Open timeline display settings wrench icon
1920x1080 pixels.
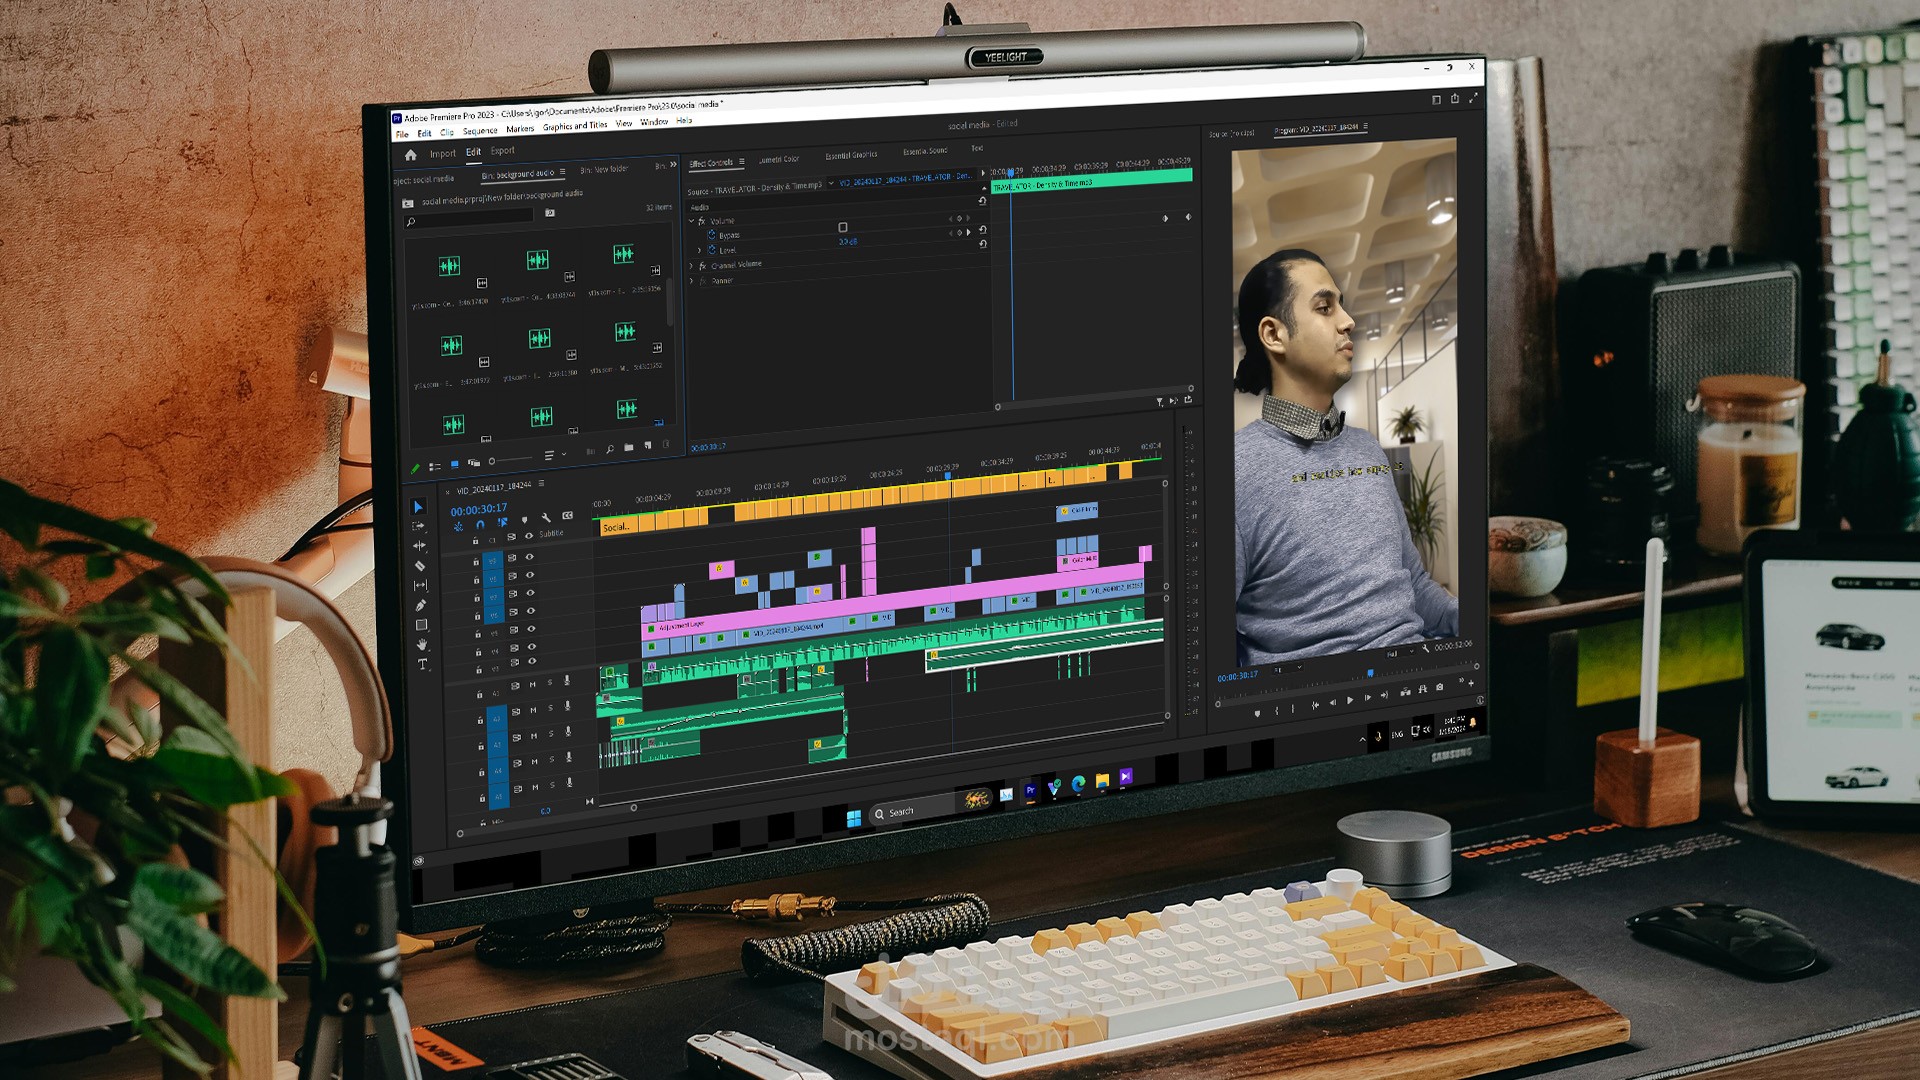[546, 518]
